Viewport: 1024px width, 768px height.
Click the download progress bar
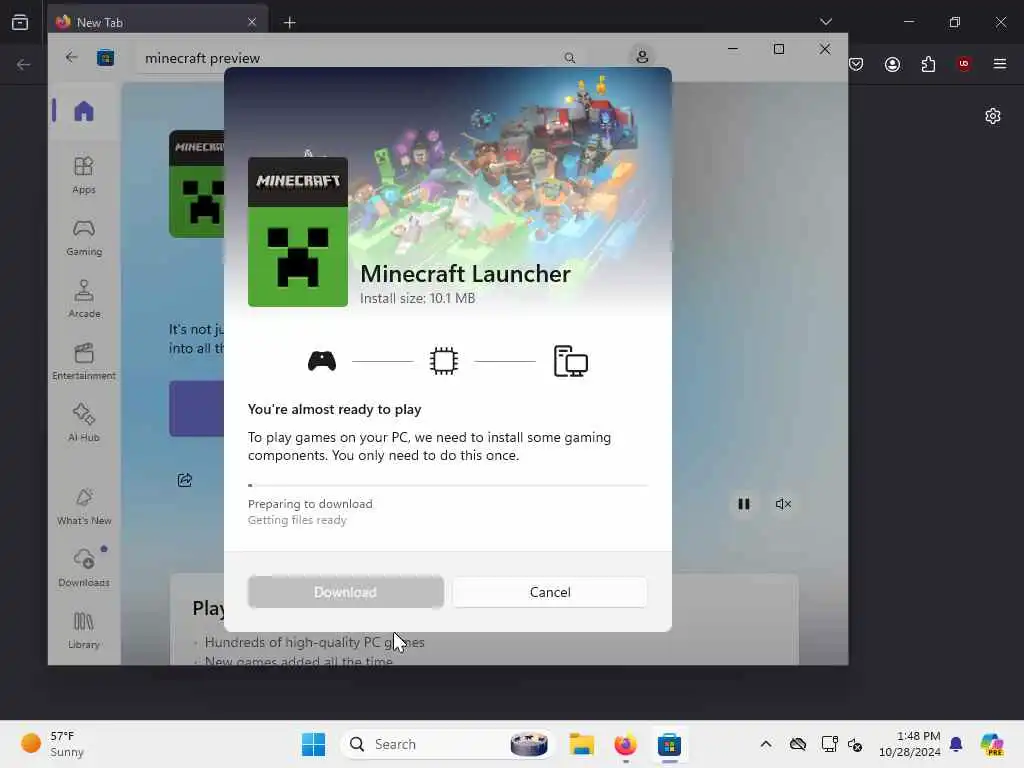pos(447,485)
